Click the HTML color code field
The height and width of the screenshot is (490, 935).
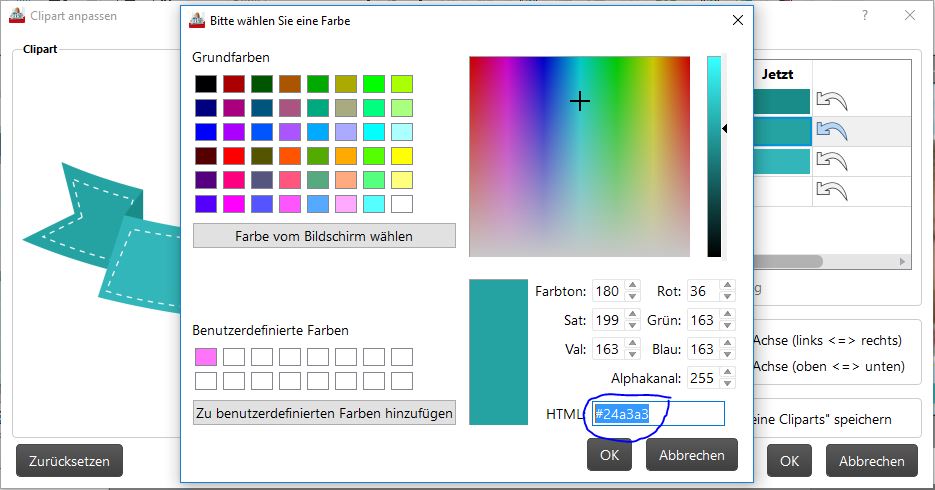click(x=657, y=414)
